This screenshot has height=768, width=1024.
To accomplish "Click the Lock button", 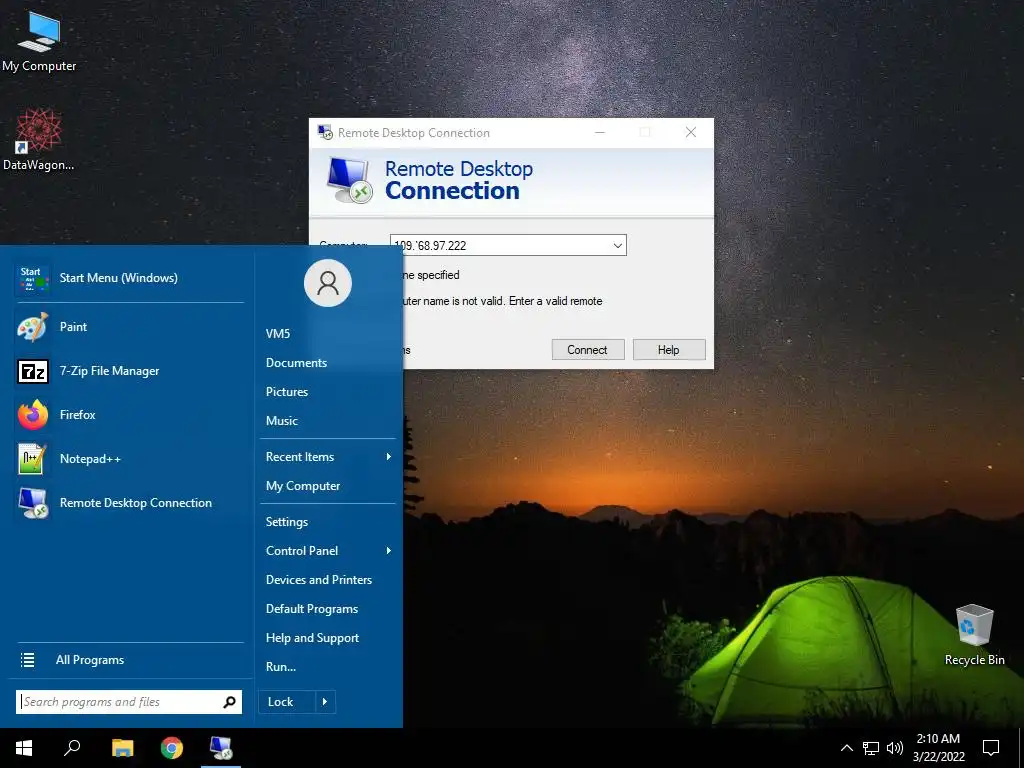I will pos(287,702).
